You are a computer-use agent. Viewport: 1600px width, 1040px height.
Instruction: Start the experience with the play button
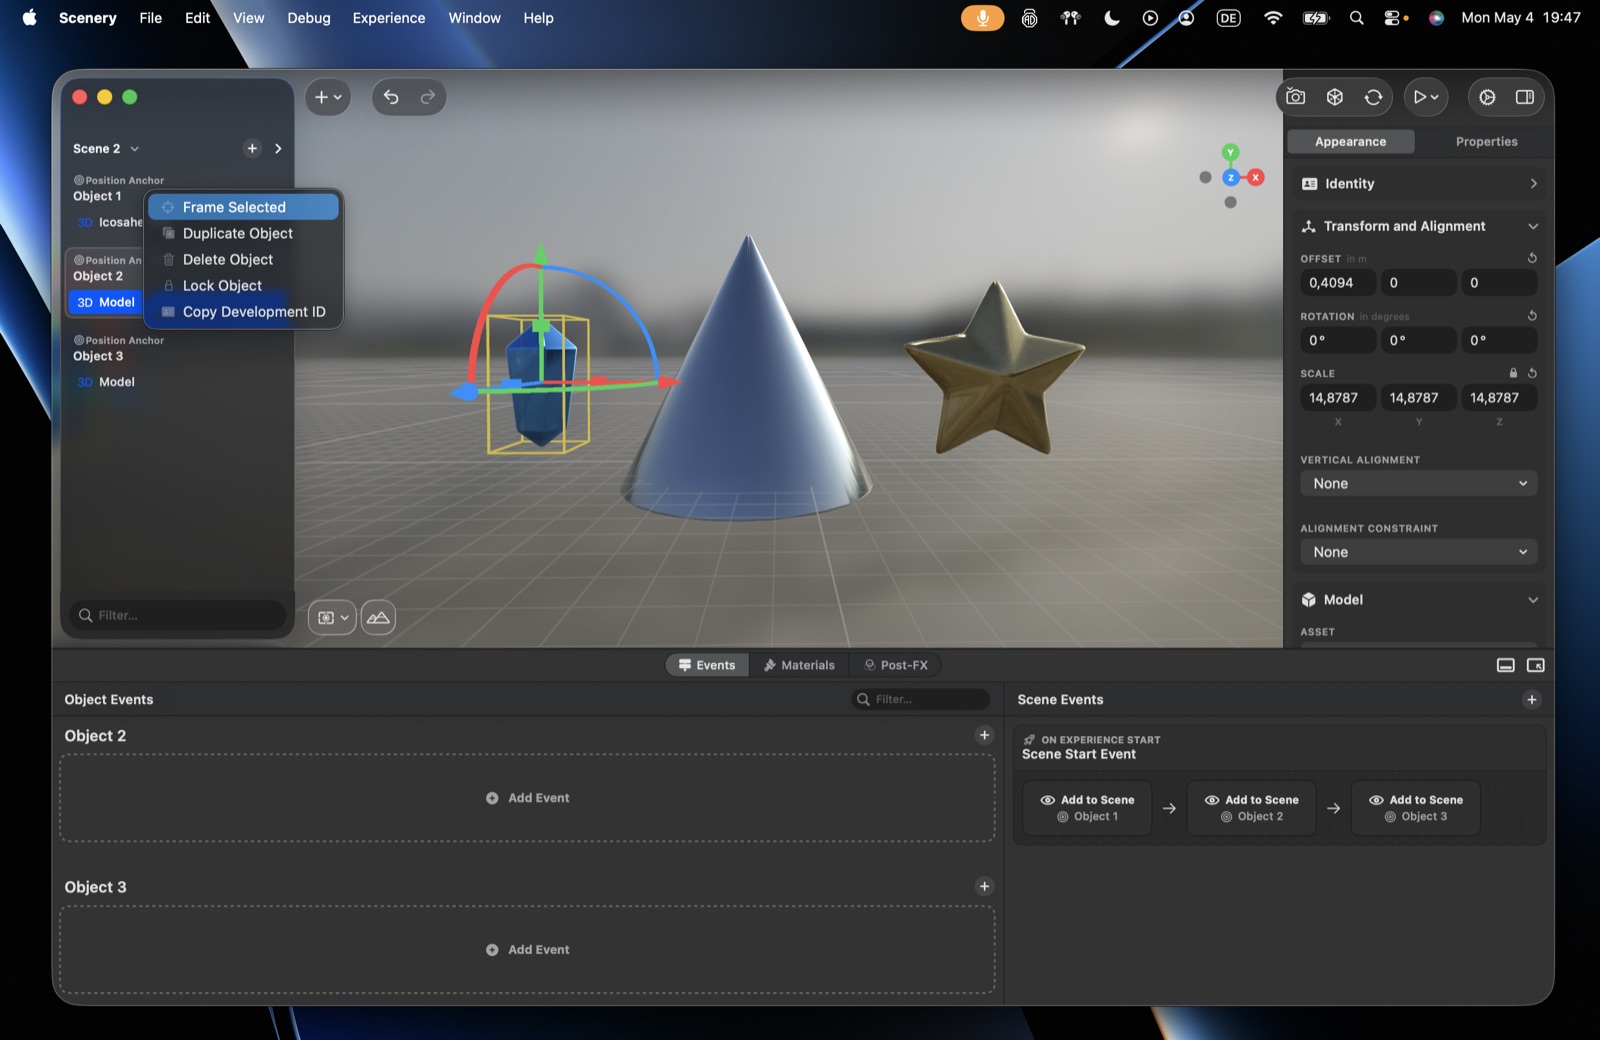click(x=1426, y=97)
